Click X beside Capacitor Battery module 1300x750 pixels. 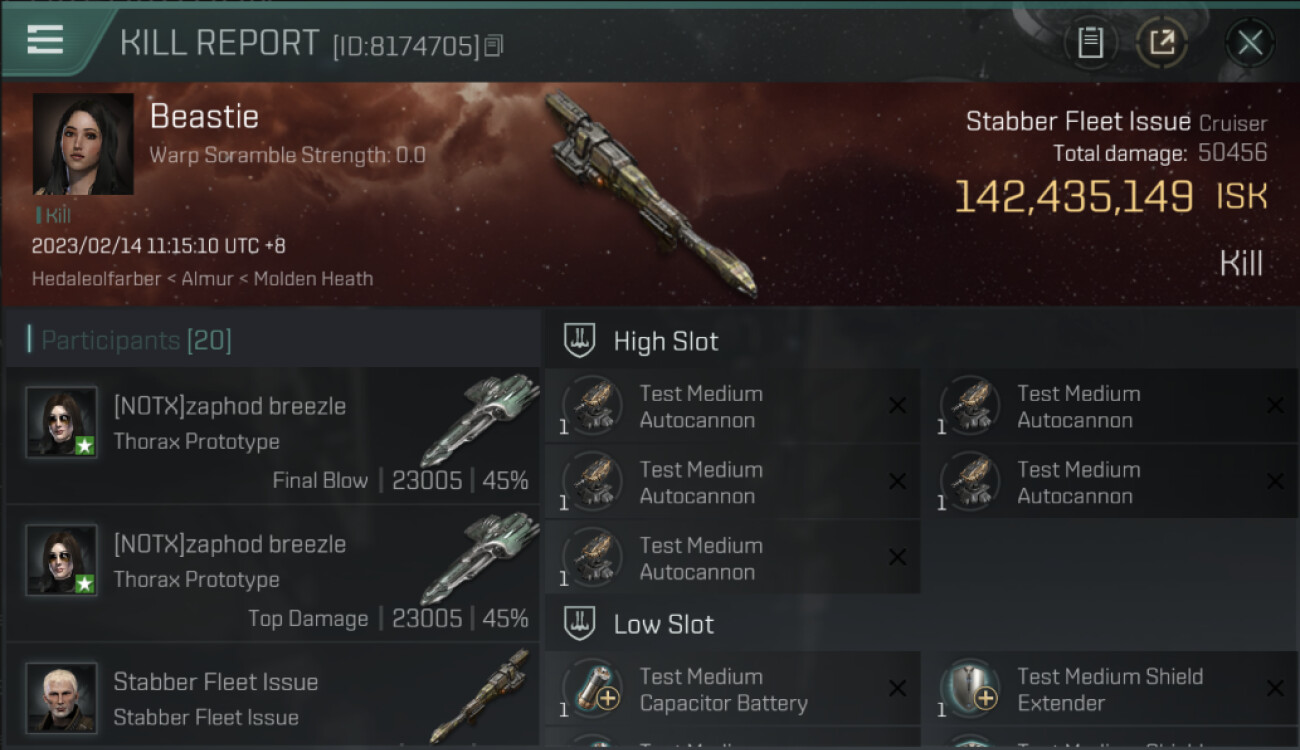coord(897,689)
